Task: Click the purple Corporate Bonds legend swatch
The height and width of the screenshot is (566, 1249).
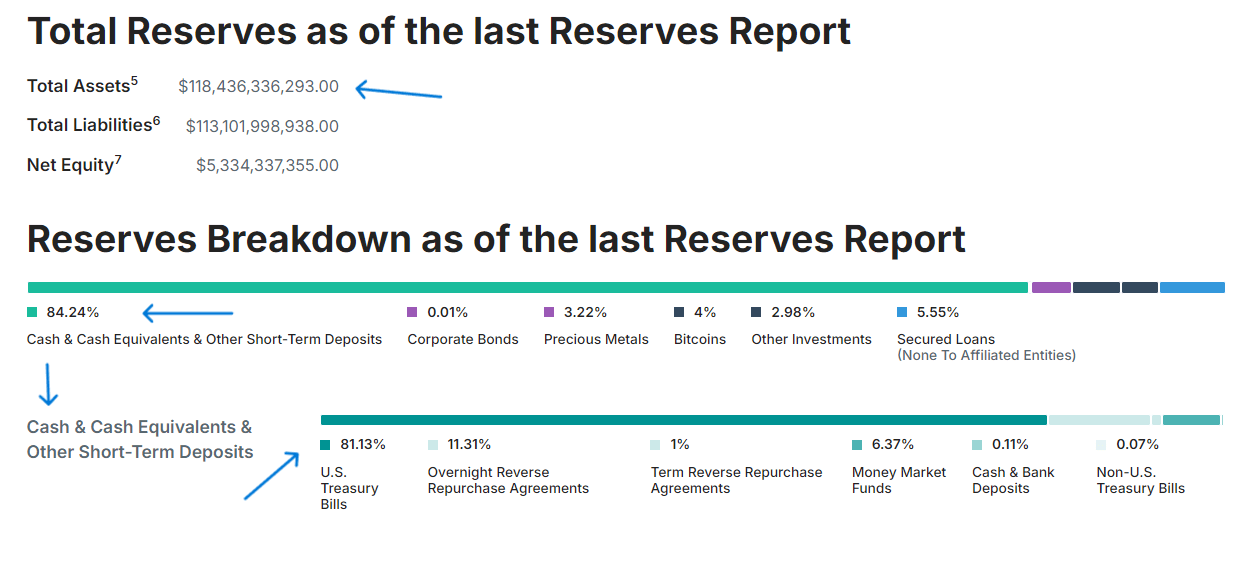Action: (412, 312)
